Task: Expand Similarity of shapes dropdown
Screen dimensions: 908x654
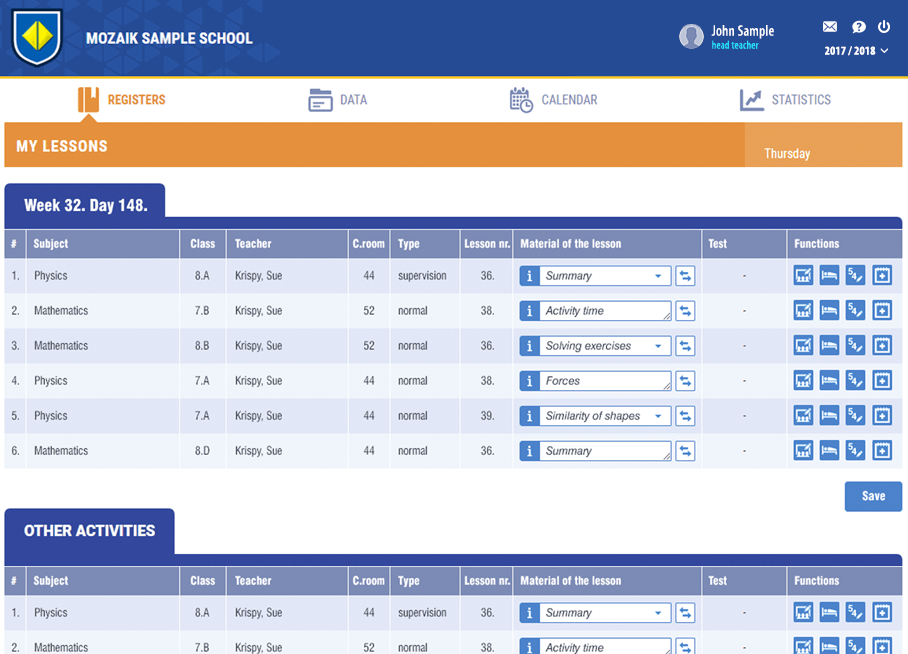Action: point(658,416)
